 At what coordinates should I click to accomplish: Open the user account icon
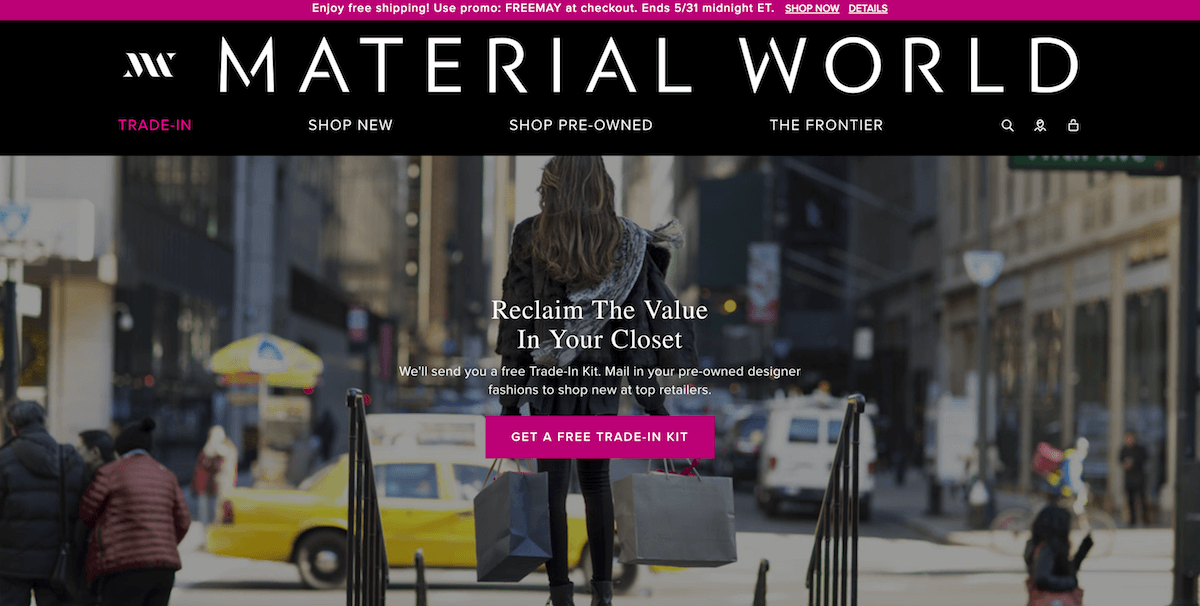[1040, 126]
